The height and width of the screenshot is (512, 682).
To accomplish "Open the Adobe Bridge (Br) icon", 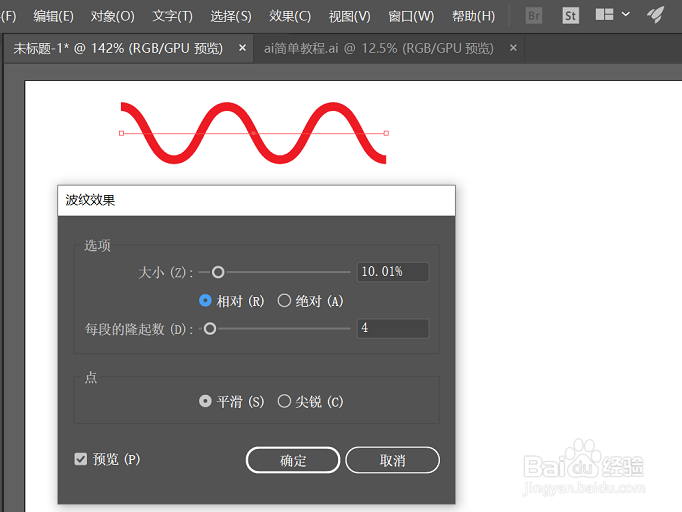I will point(534,16).
